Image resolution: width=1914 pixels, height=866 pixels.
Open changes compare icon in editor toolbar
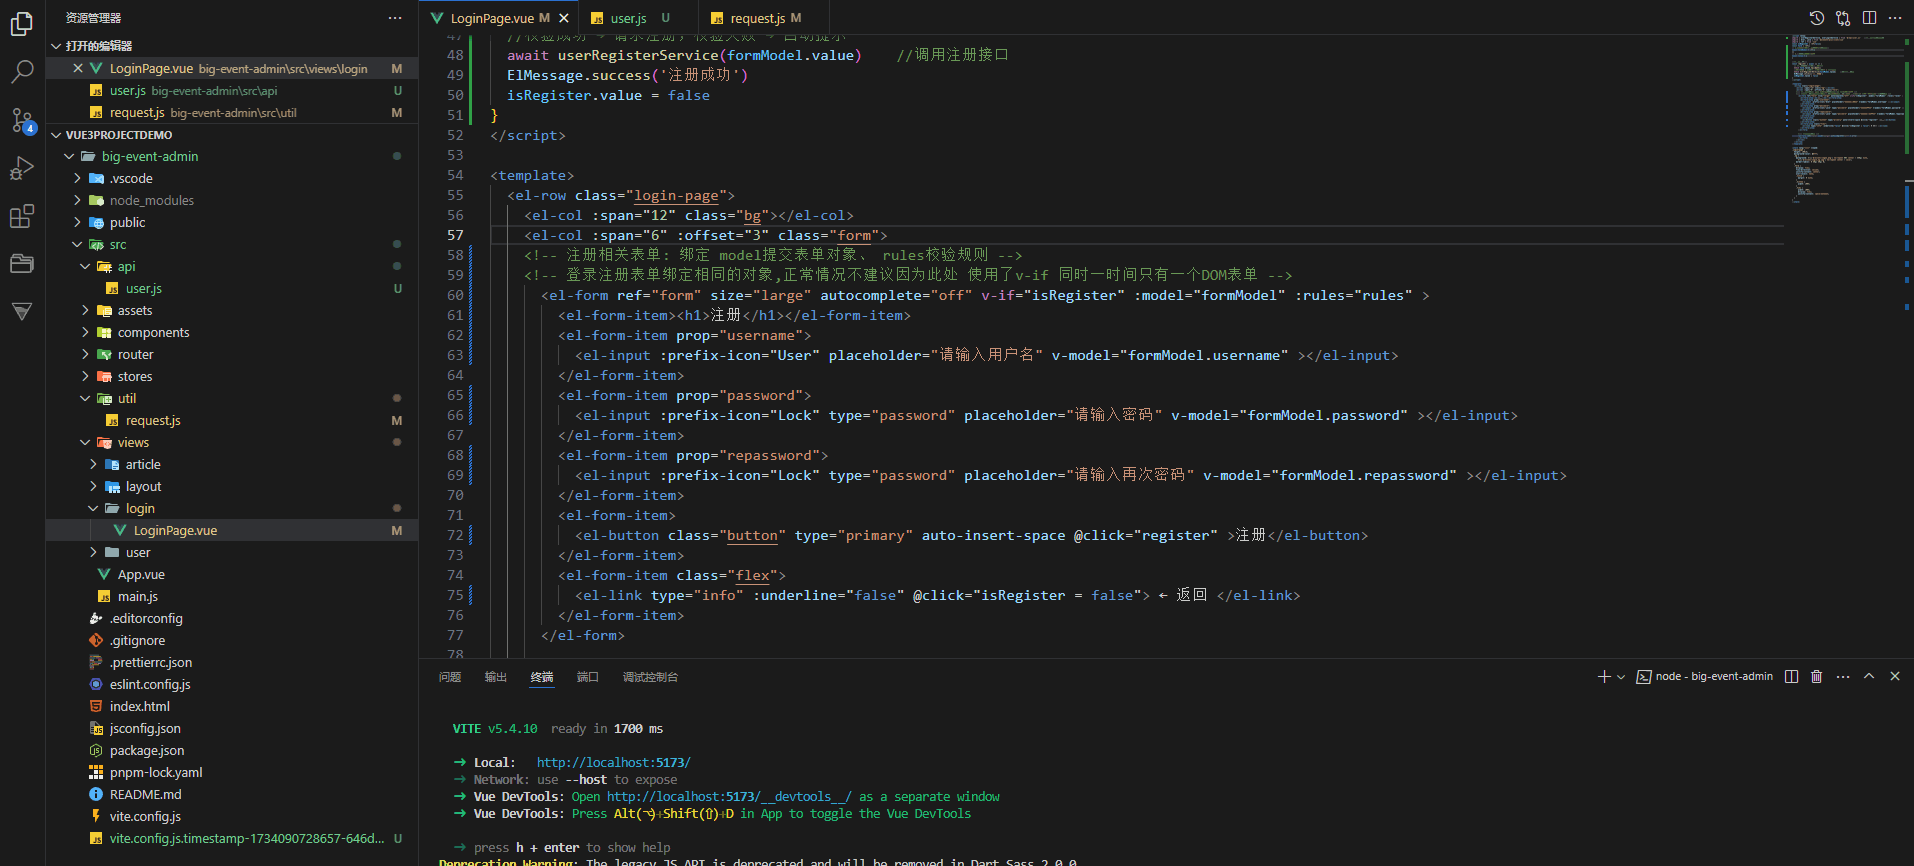[1843, 18]
